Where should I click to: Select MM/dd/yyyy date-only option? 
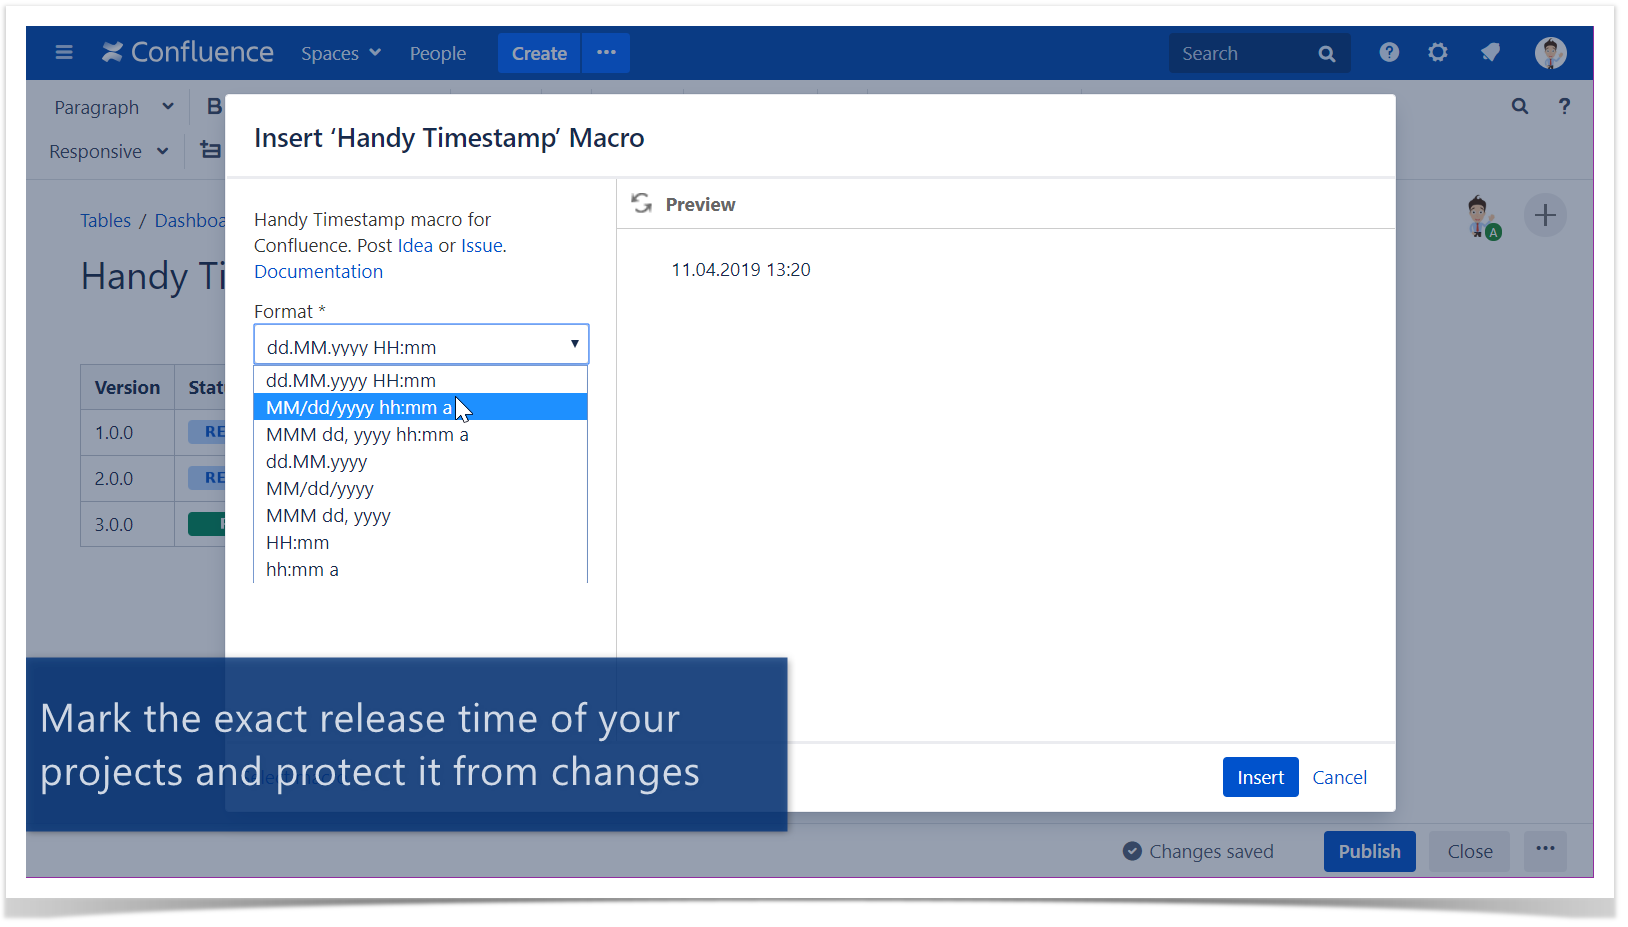click(420, 488)
